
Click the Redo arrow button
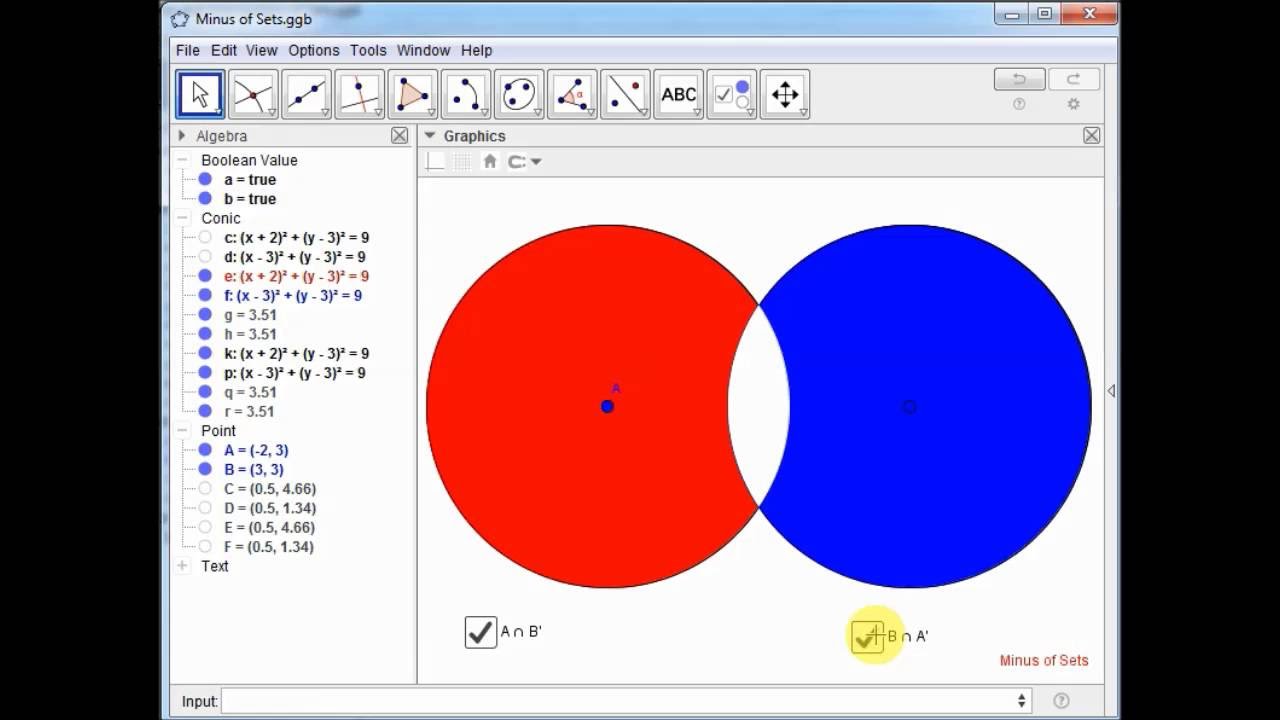1073,79
